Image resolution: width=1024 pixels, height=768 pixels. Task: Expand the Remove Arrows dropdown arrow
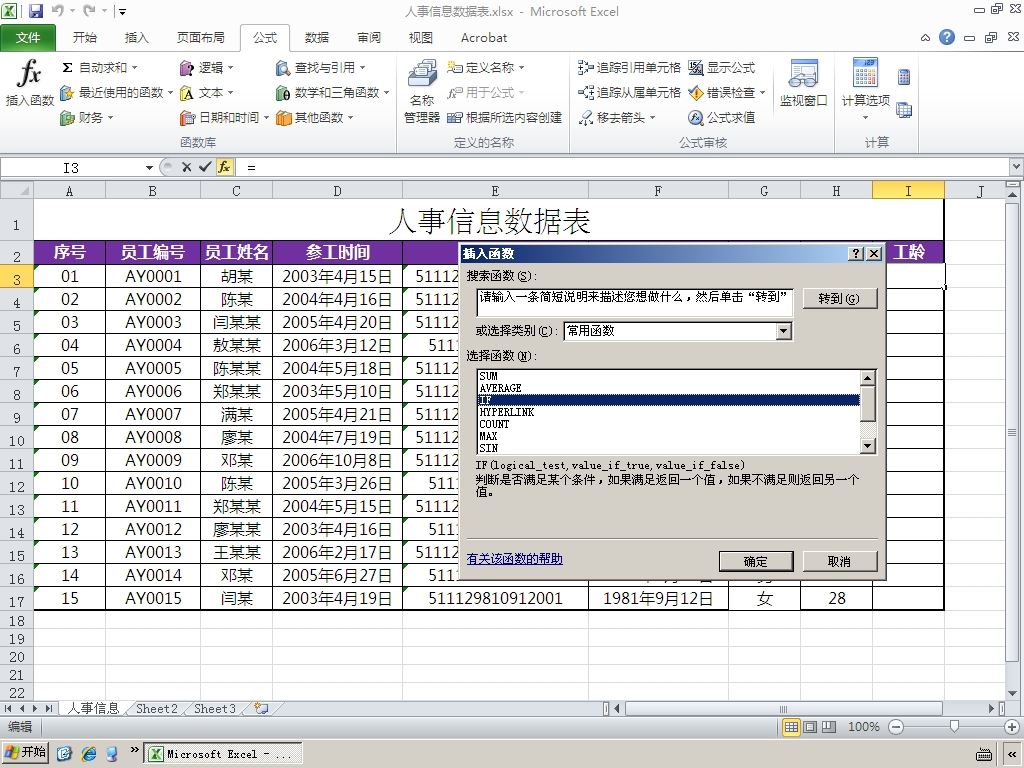click(652, 118)
